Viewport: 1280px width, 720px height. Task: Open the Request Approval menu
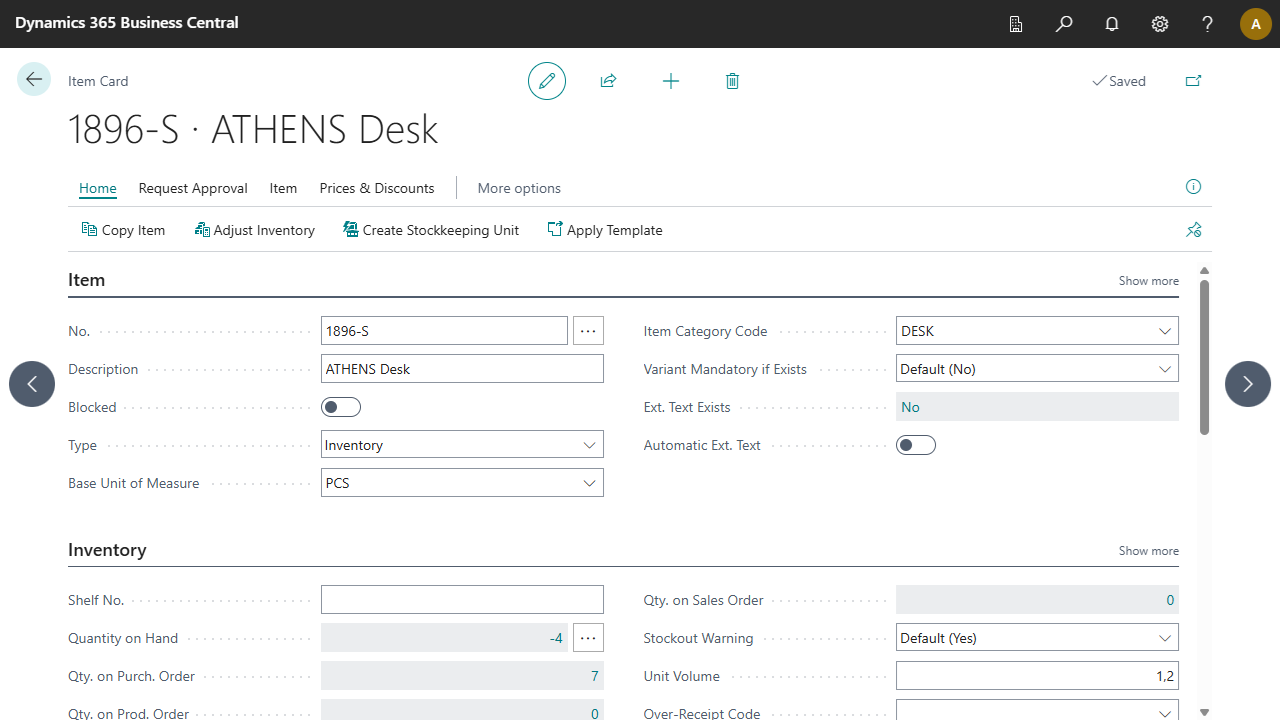[193, 188]
